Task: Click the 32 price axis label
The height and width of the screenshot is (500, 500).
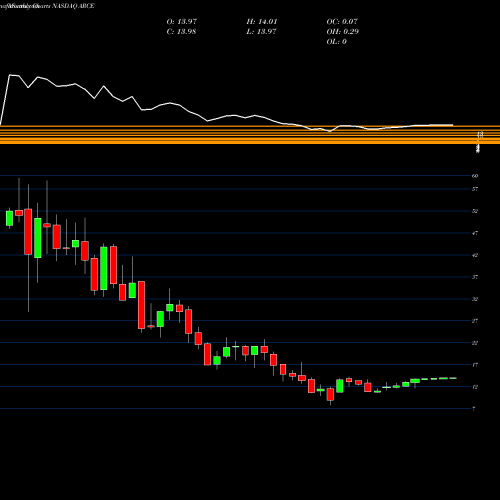Action: coord(475,299)
